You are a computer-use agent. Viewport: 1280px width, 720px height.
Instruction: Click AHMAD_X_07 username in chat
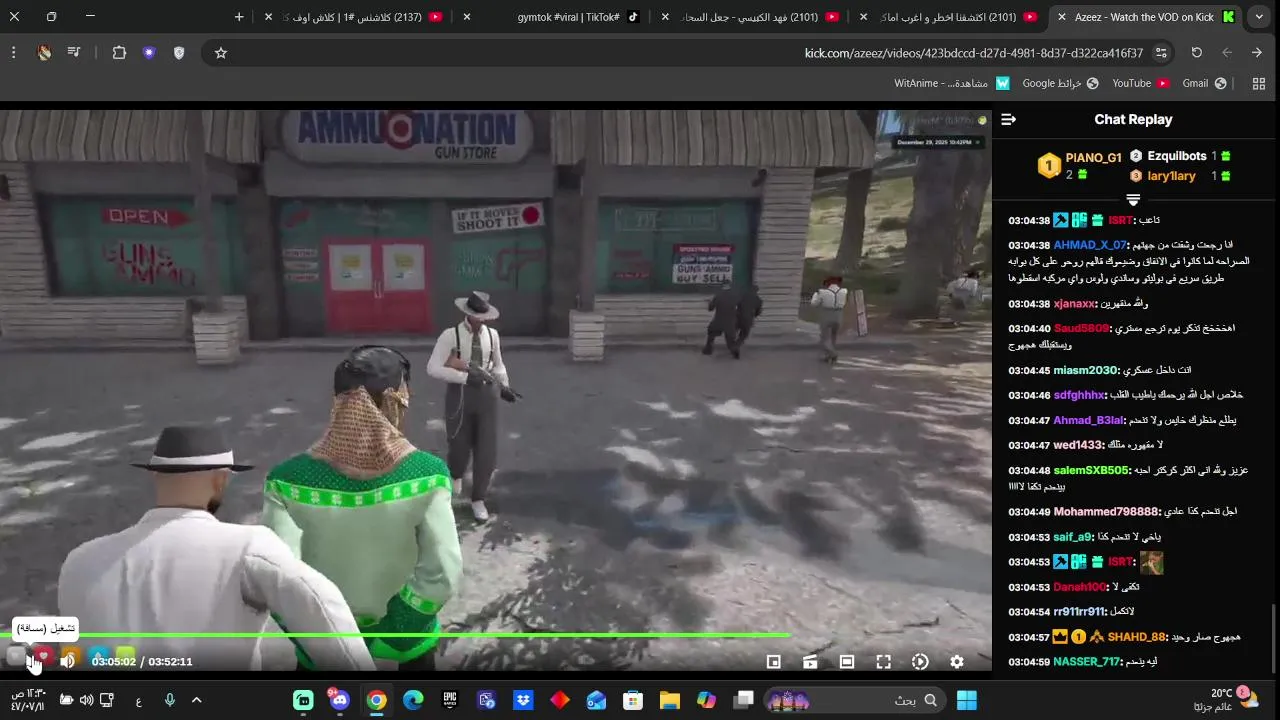(1090, 245)
